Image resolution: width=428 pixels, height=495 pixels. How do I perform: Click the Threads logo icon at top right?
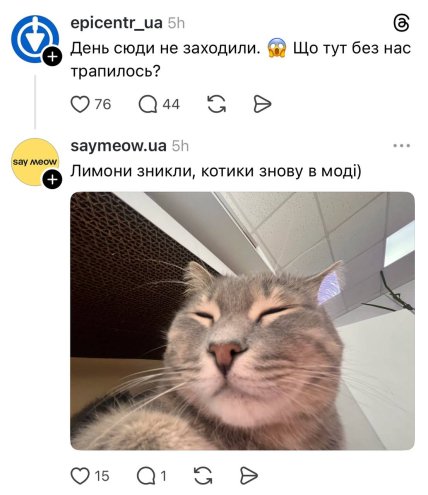coord(401,23)
